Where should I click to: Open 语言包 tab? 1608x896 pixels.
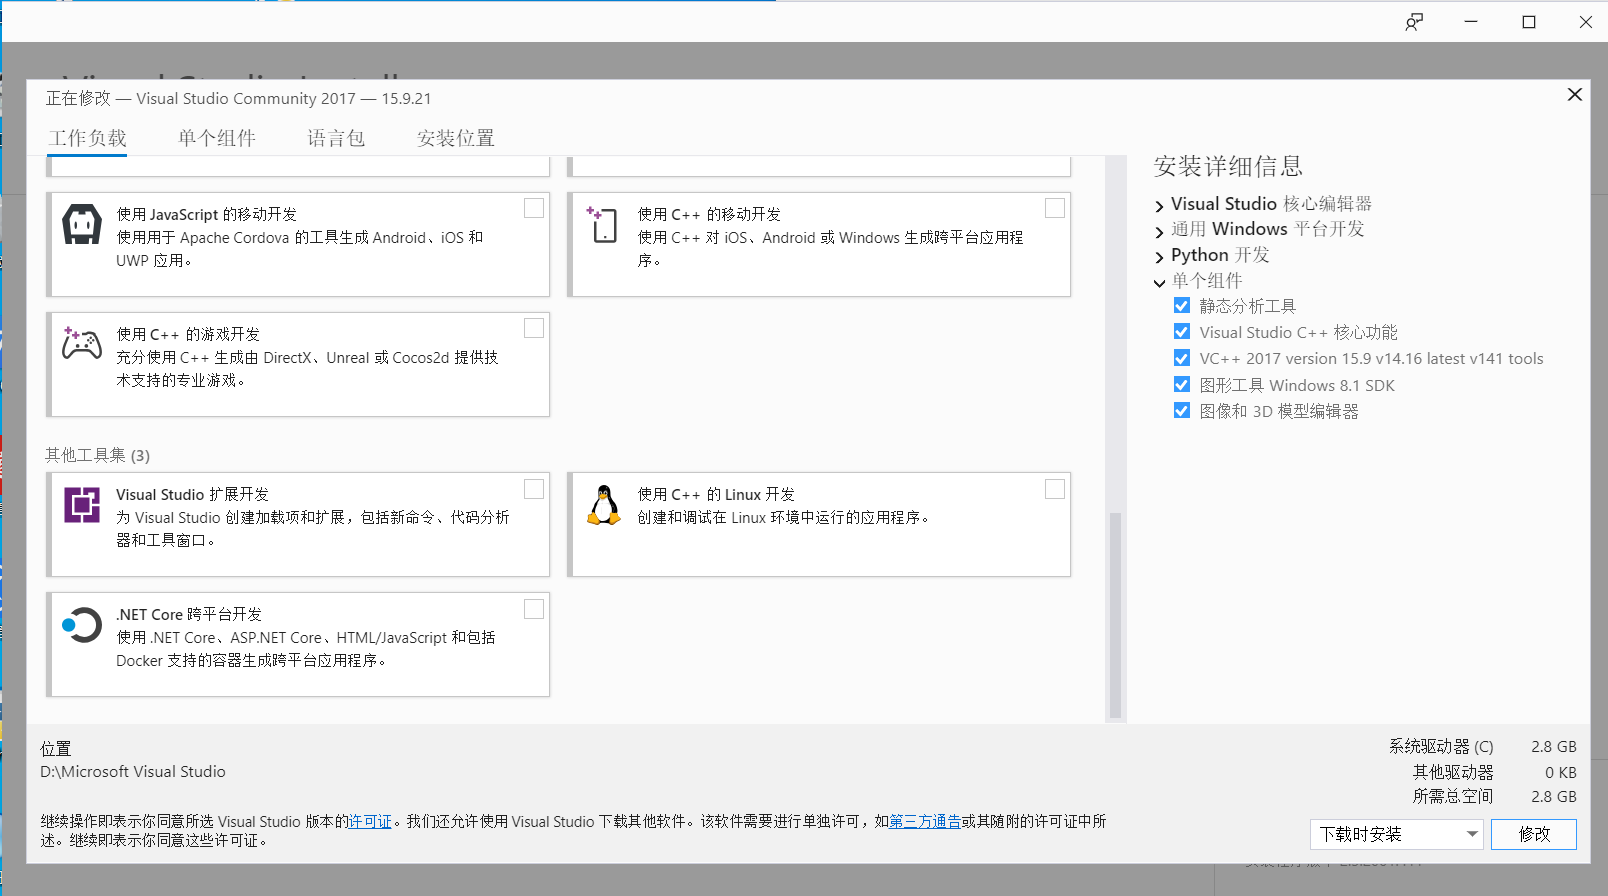[336, 138]
